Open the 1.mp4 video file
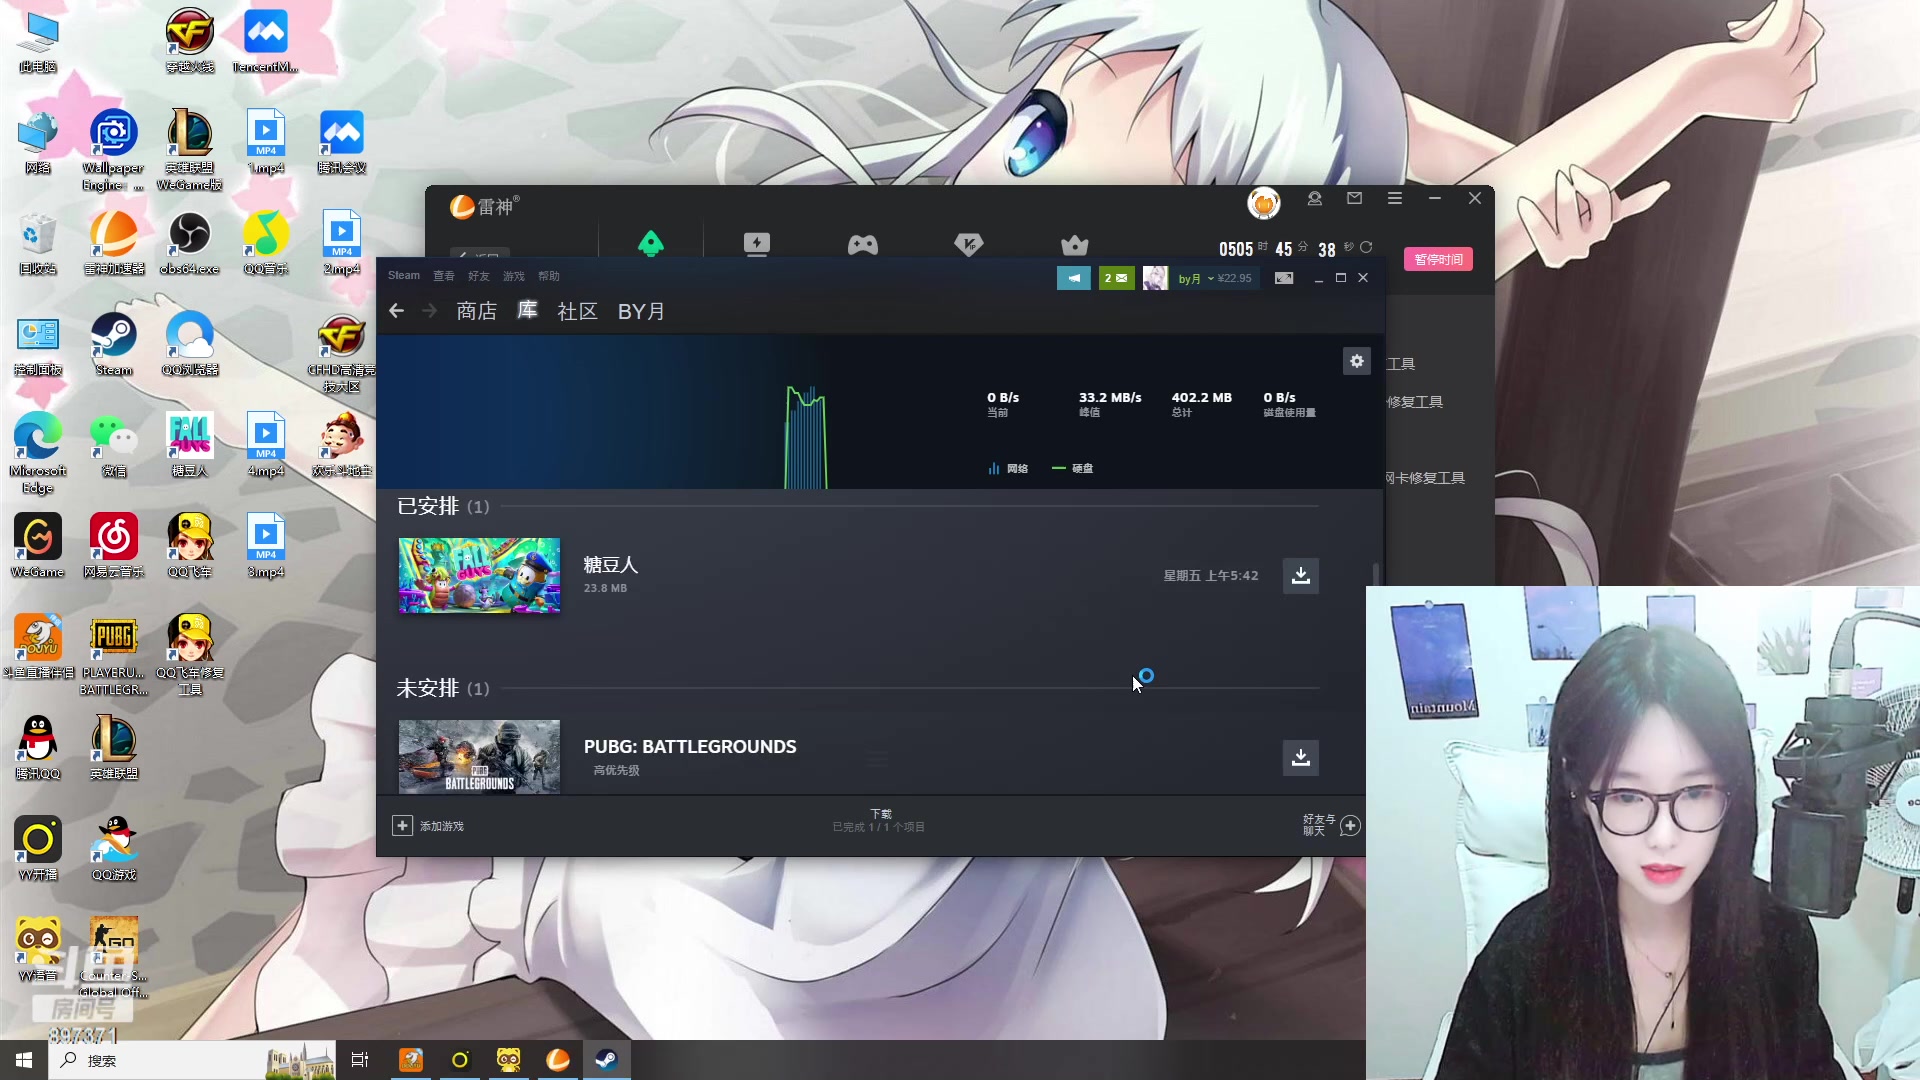This screenshot has width=1920, height=1080. (x=266, y=142)
